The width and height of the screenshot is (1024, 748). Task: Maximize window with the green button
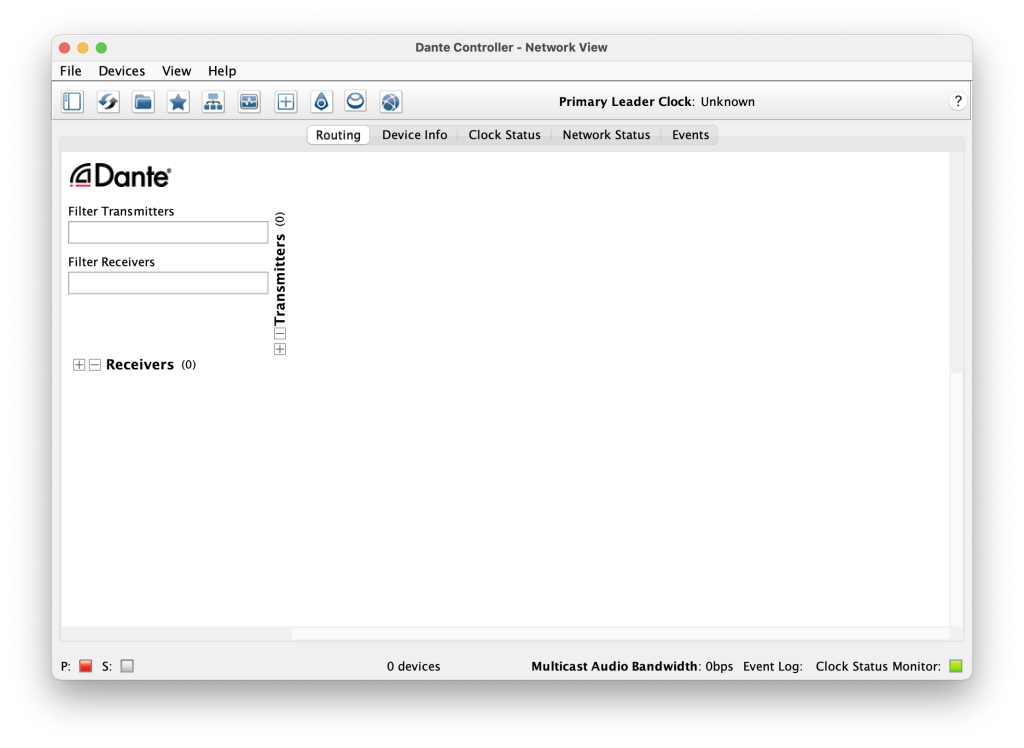(101, 48)
